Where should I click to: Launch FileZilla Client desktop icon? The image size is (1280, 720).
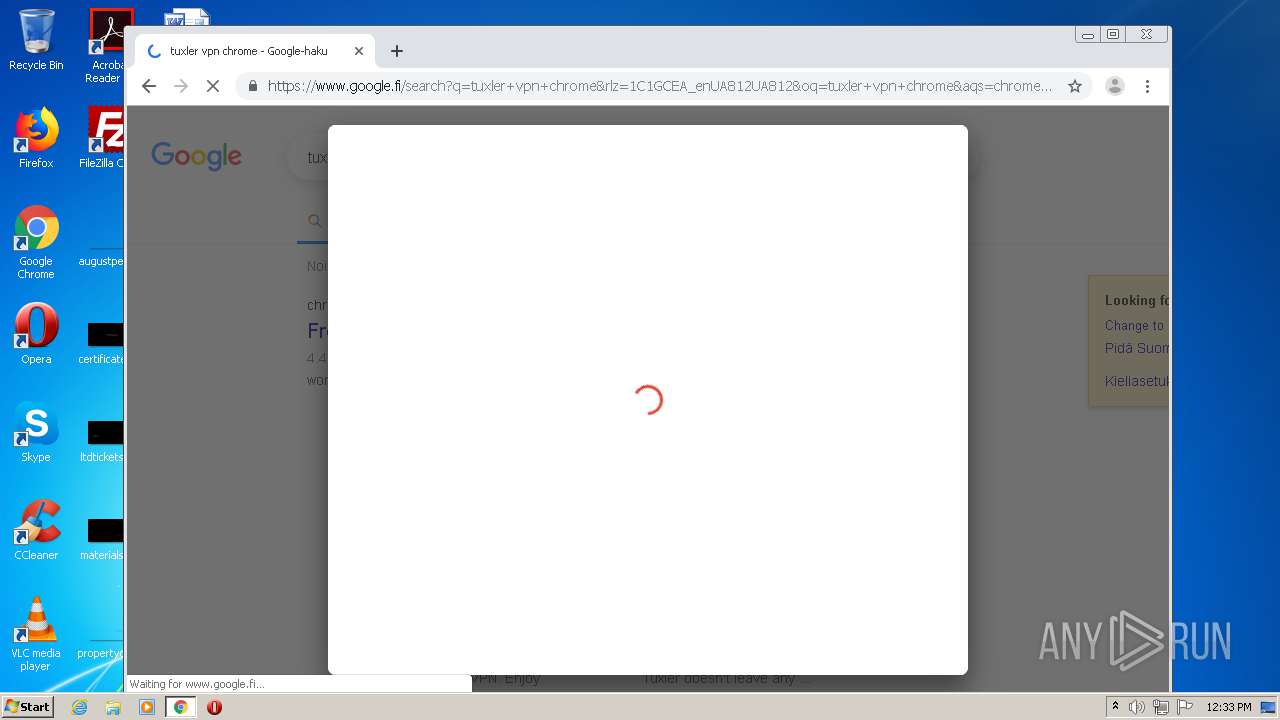pyautogui.click(x=102, y=138)
